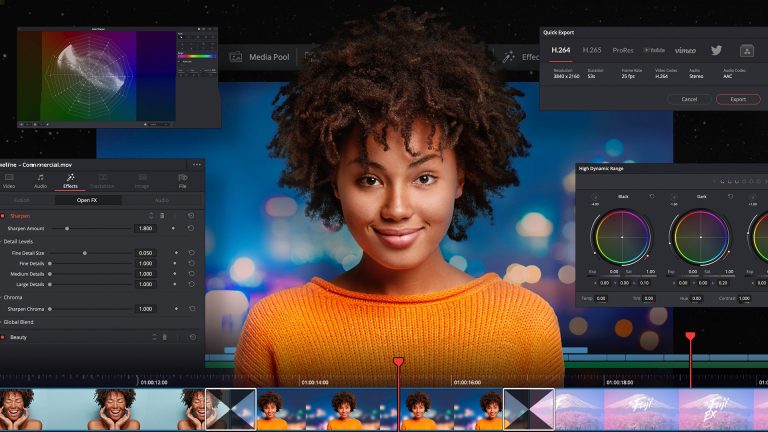Click the Export button in Quick Export
Screen dimensions: 768x432
click(738, 99)
